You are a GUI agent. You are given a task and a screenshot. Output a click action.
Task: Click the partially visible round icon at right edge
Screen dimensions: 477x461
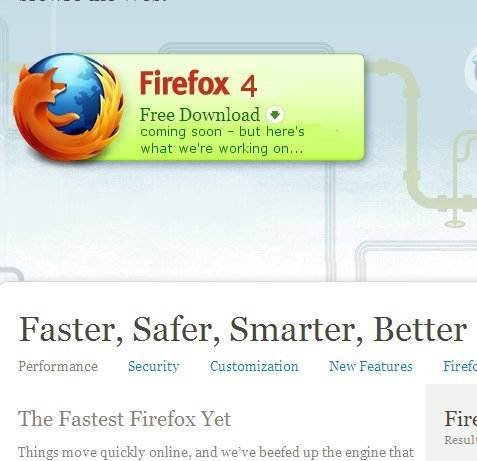point(471,71)
